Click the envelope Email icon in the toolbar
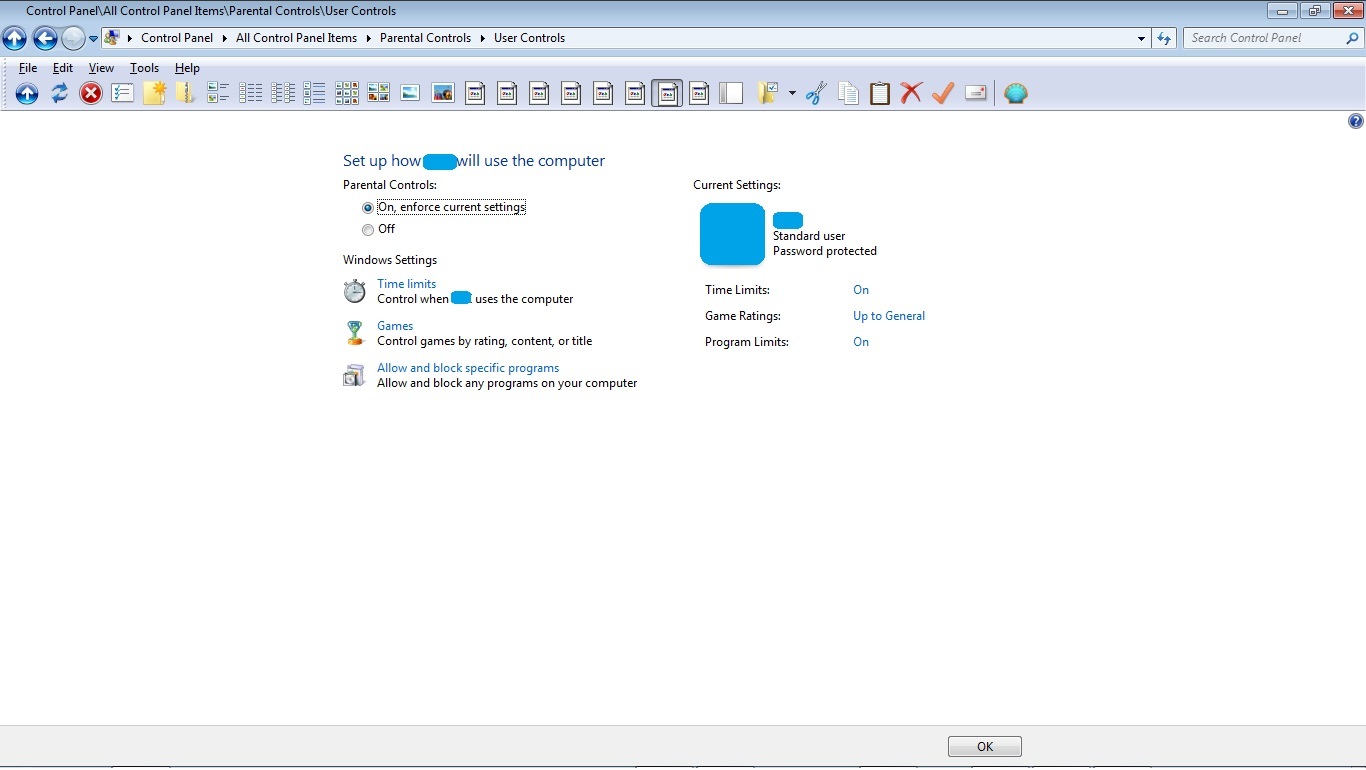Image resolution: width=1366 pixels, height=770 pixels. [976, 93]
